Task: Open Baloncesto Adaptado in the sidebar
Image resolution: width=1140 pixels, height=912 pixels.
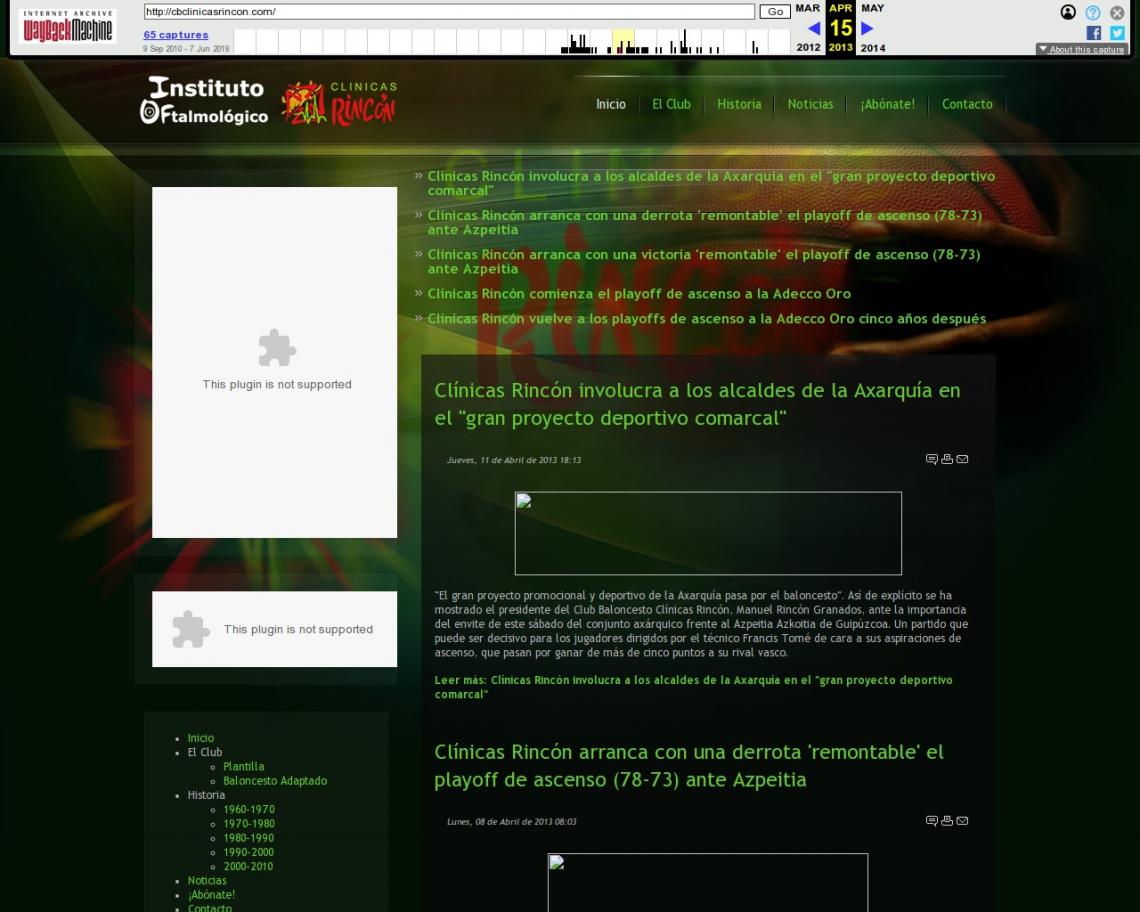Action: (275, 780)
